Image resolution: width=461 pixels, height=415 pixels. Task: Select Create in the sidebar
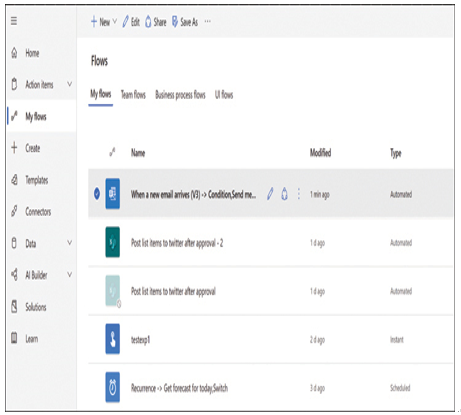pos(33,148)
